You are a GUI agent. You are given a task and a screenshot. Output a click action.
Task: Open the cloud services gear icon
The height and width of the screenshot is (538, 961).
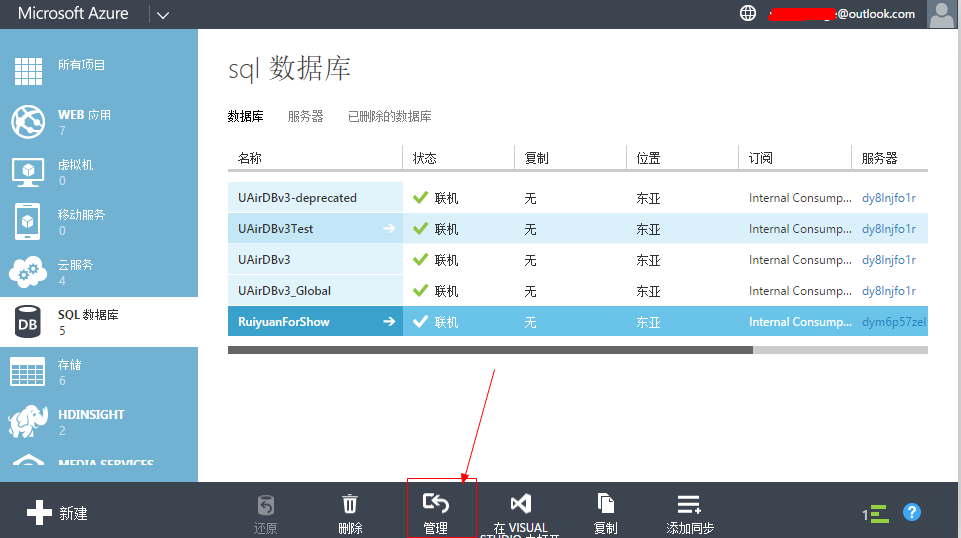click(28, 271)
